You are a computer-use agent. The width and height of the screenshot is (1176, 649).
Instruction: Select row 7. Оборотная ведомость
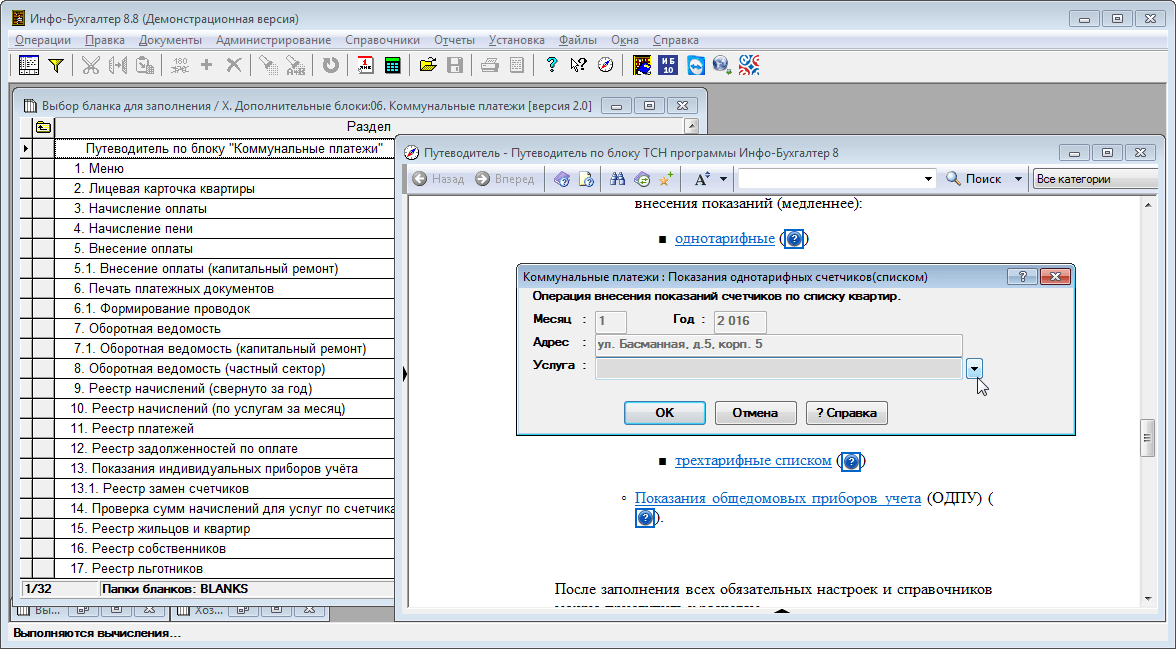coord(225,329)
